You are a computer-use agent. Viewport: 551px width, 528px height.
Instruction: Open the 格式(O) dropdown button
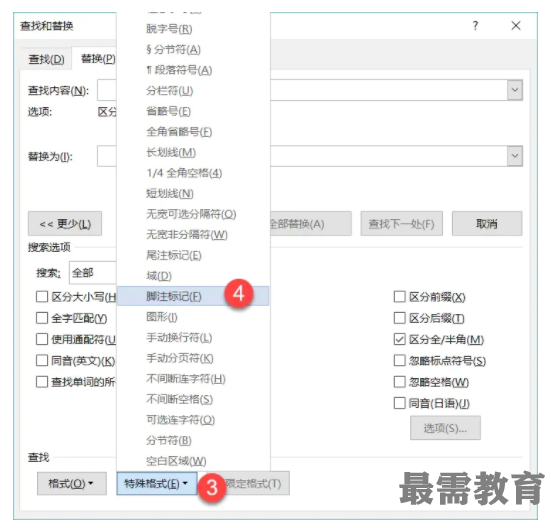click(72, 484)
